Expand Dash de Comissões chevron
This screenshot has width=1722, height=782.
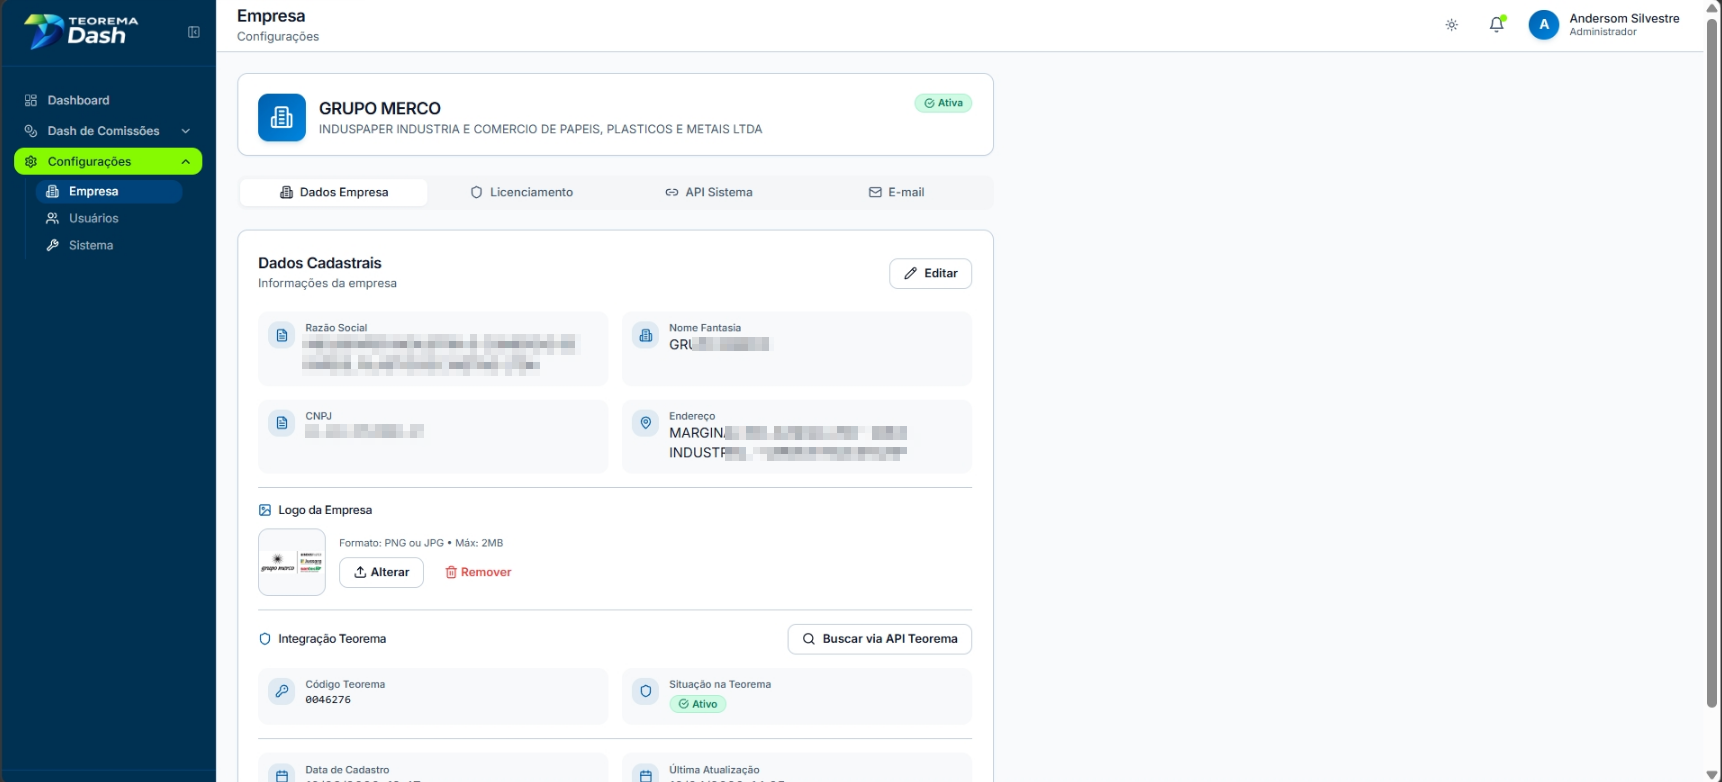coord(185,131)
